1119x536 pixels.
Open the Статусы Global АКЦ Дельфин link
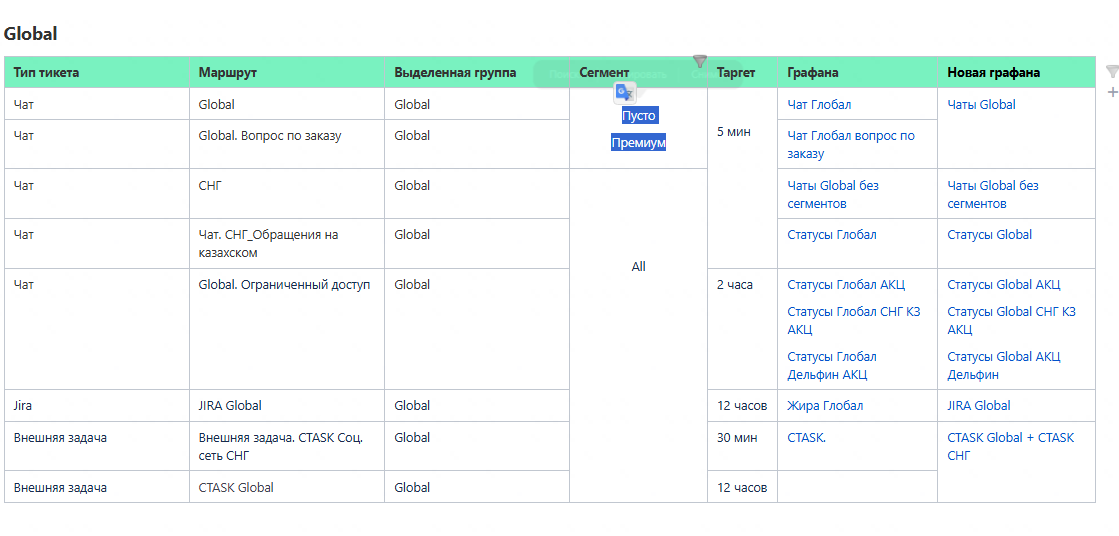point(1004,365)
